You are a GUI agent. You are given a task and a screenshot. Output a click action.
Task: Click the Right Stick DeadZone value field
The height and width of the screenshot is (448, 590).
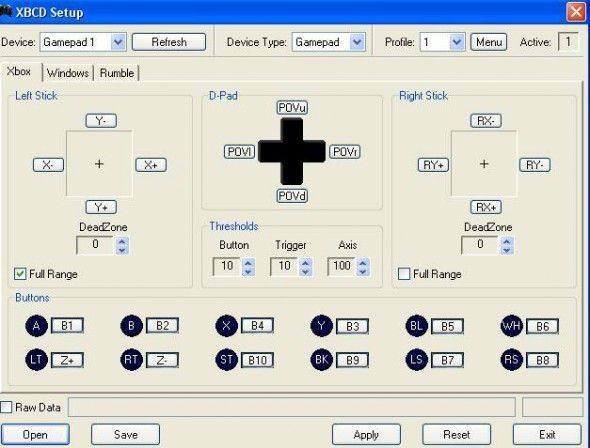(x=480, y=245)
